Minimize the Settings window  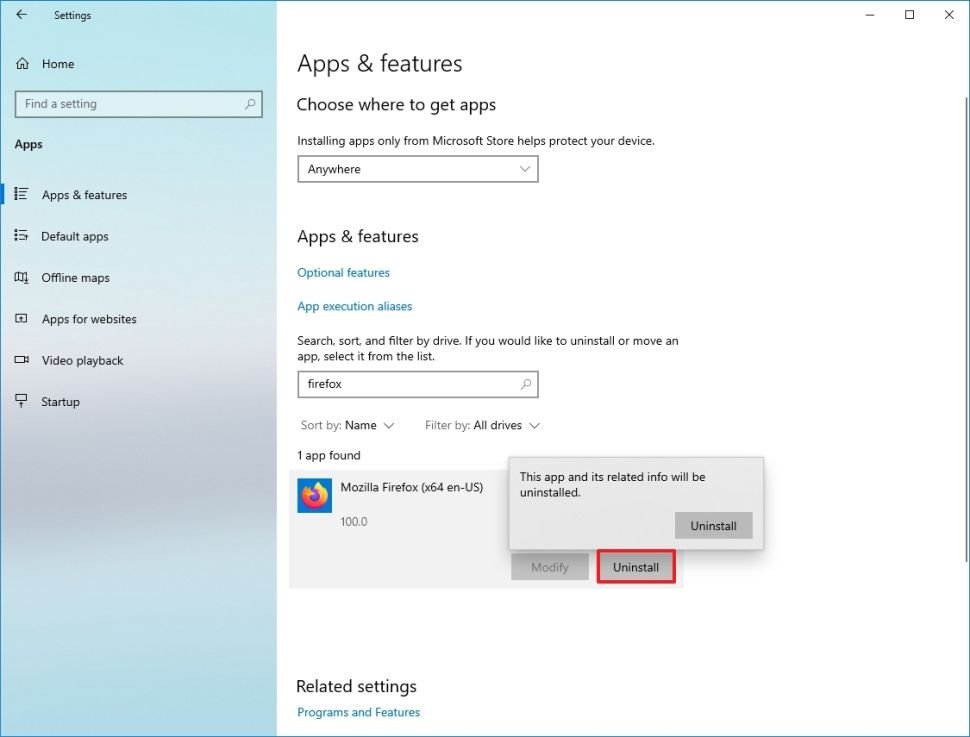[x=870, y=15]
